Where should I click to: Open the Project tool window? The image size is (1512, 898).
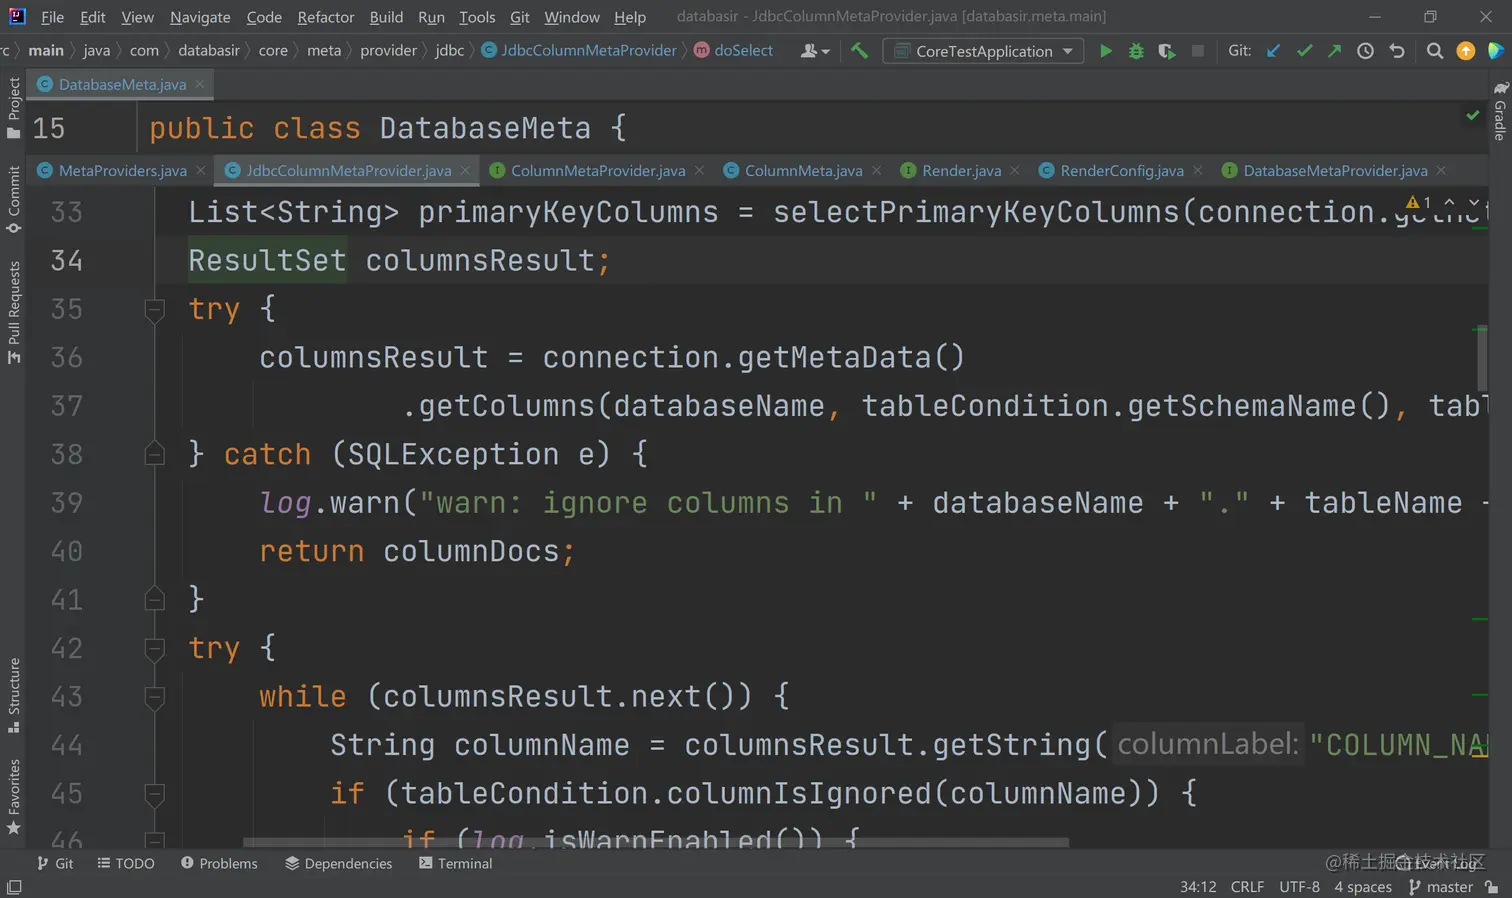pos(13,107)
